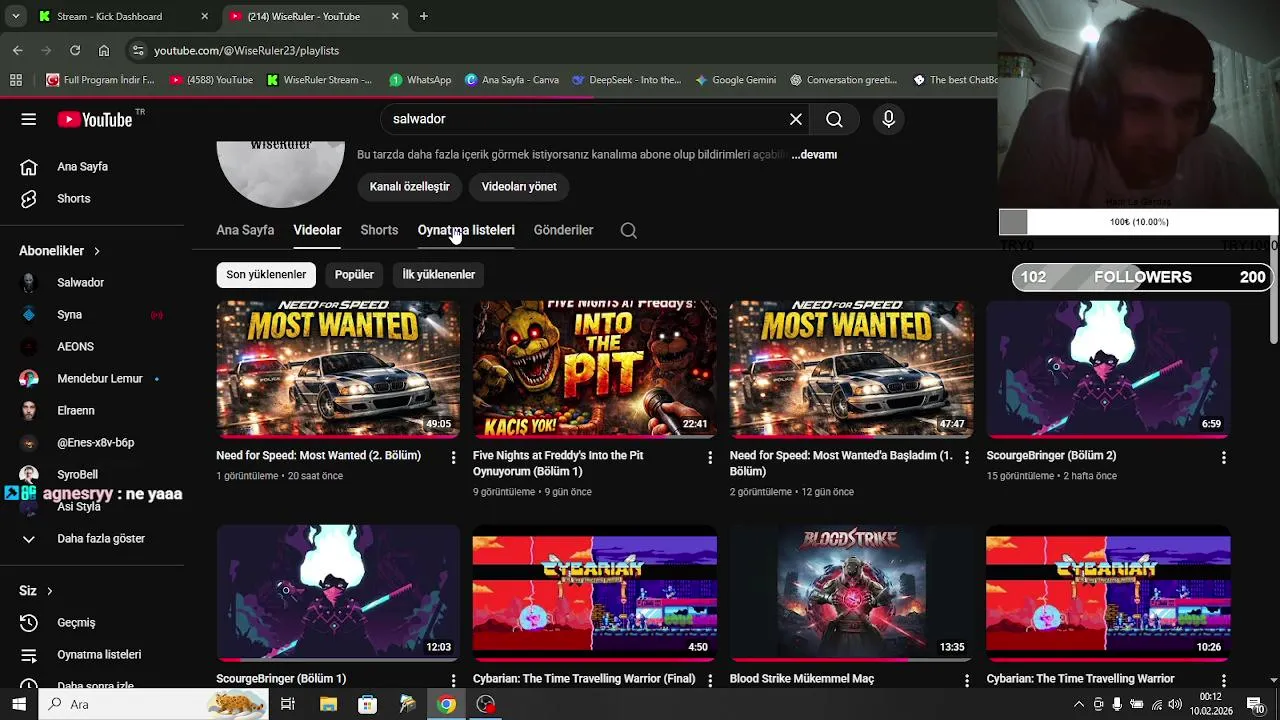
Task: Open the Oynatma listeleri channel tab
Action: 466,230
